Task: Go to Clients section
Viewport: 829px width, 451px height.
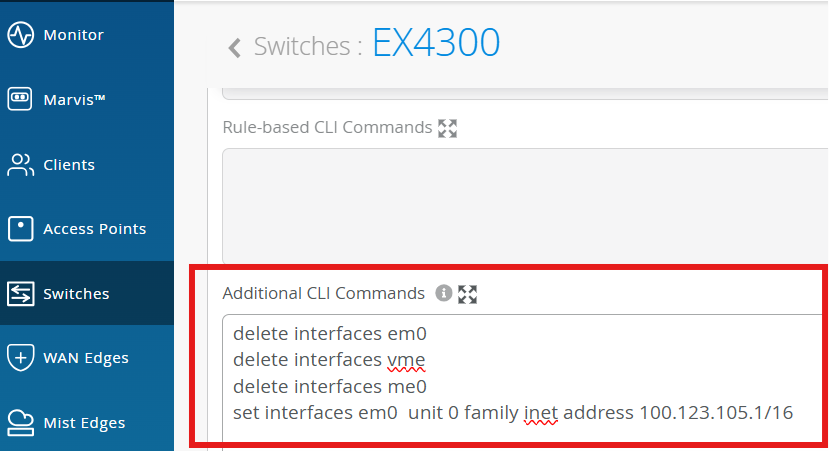Action: [x=69, y=164]
